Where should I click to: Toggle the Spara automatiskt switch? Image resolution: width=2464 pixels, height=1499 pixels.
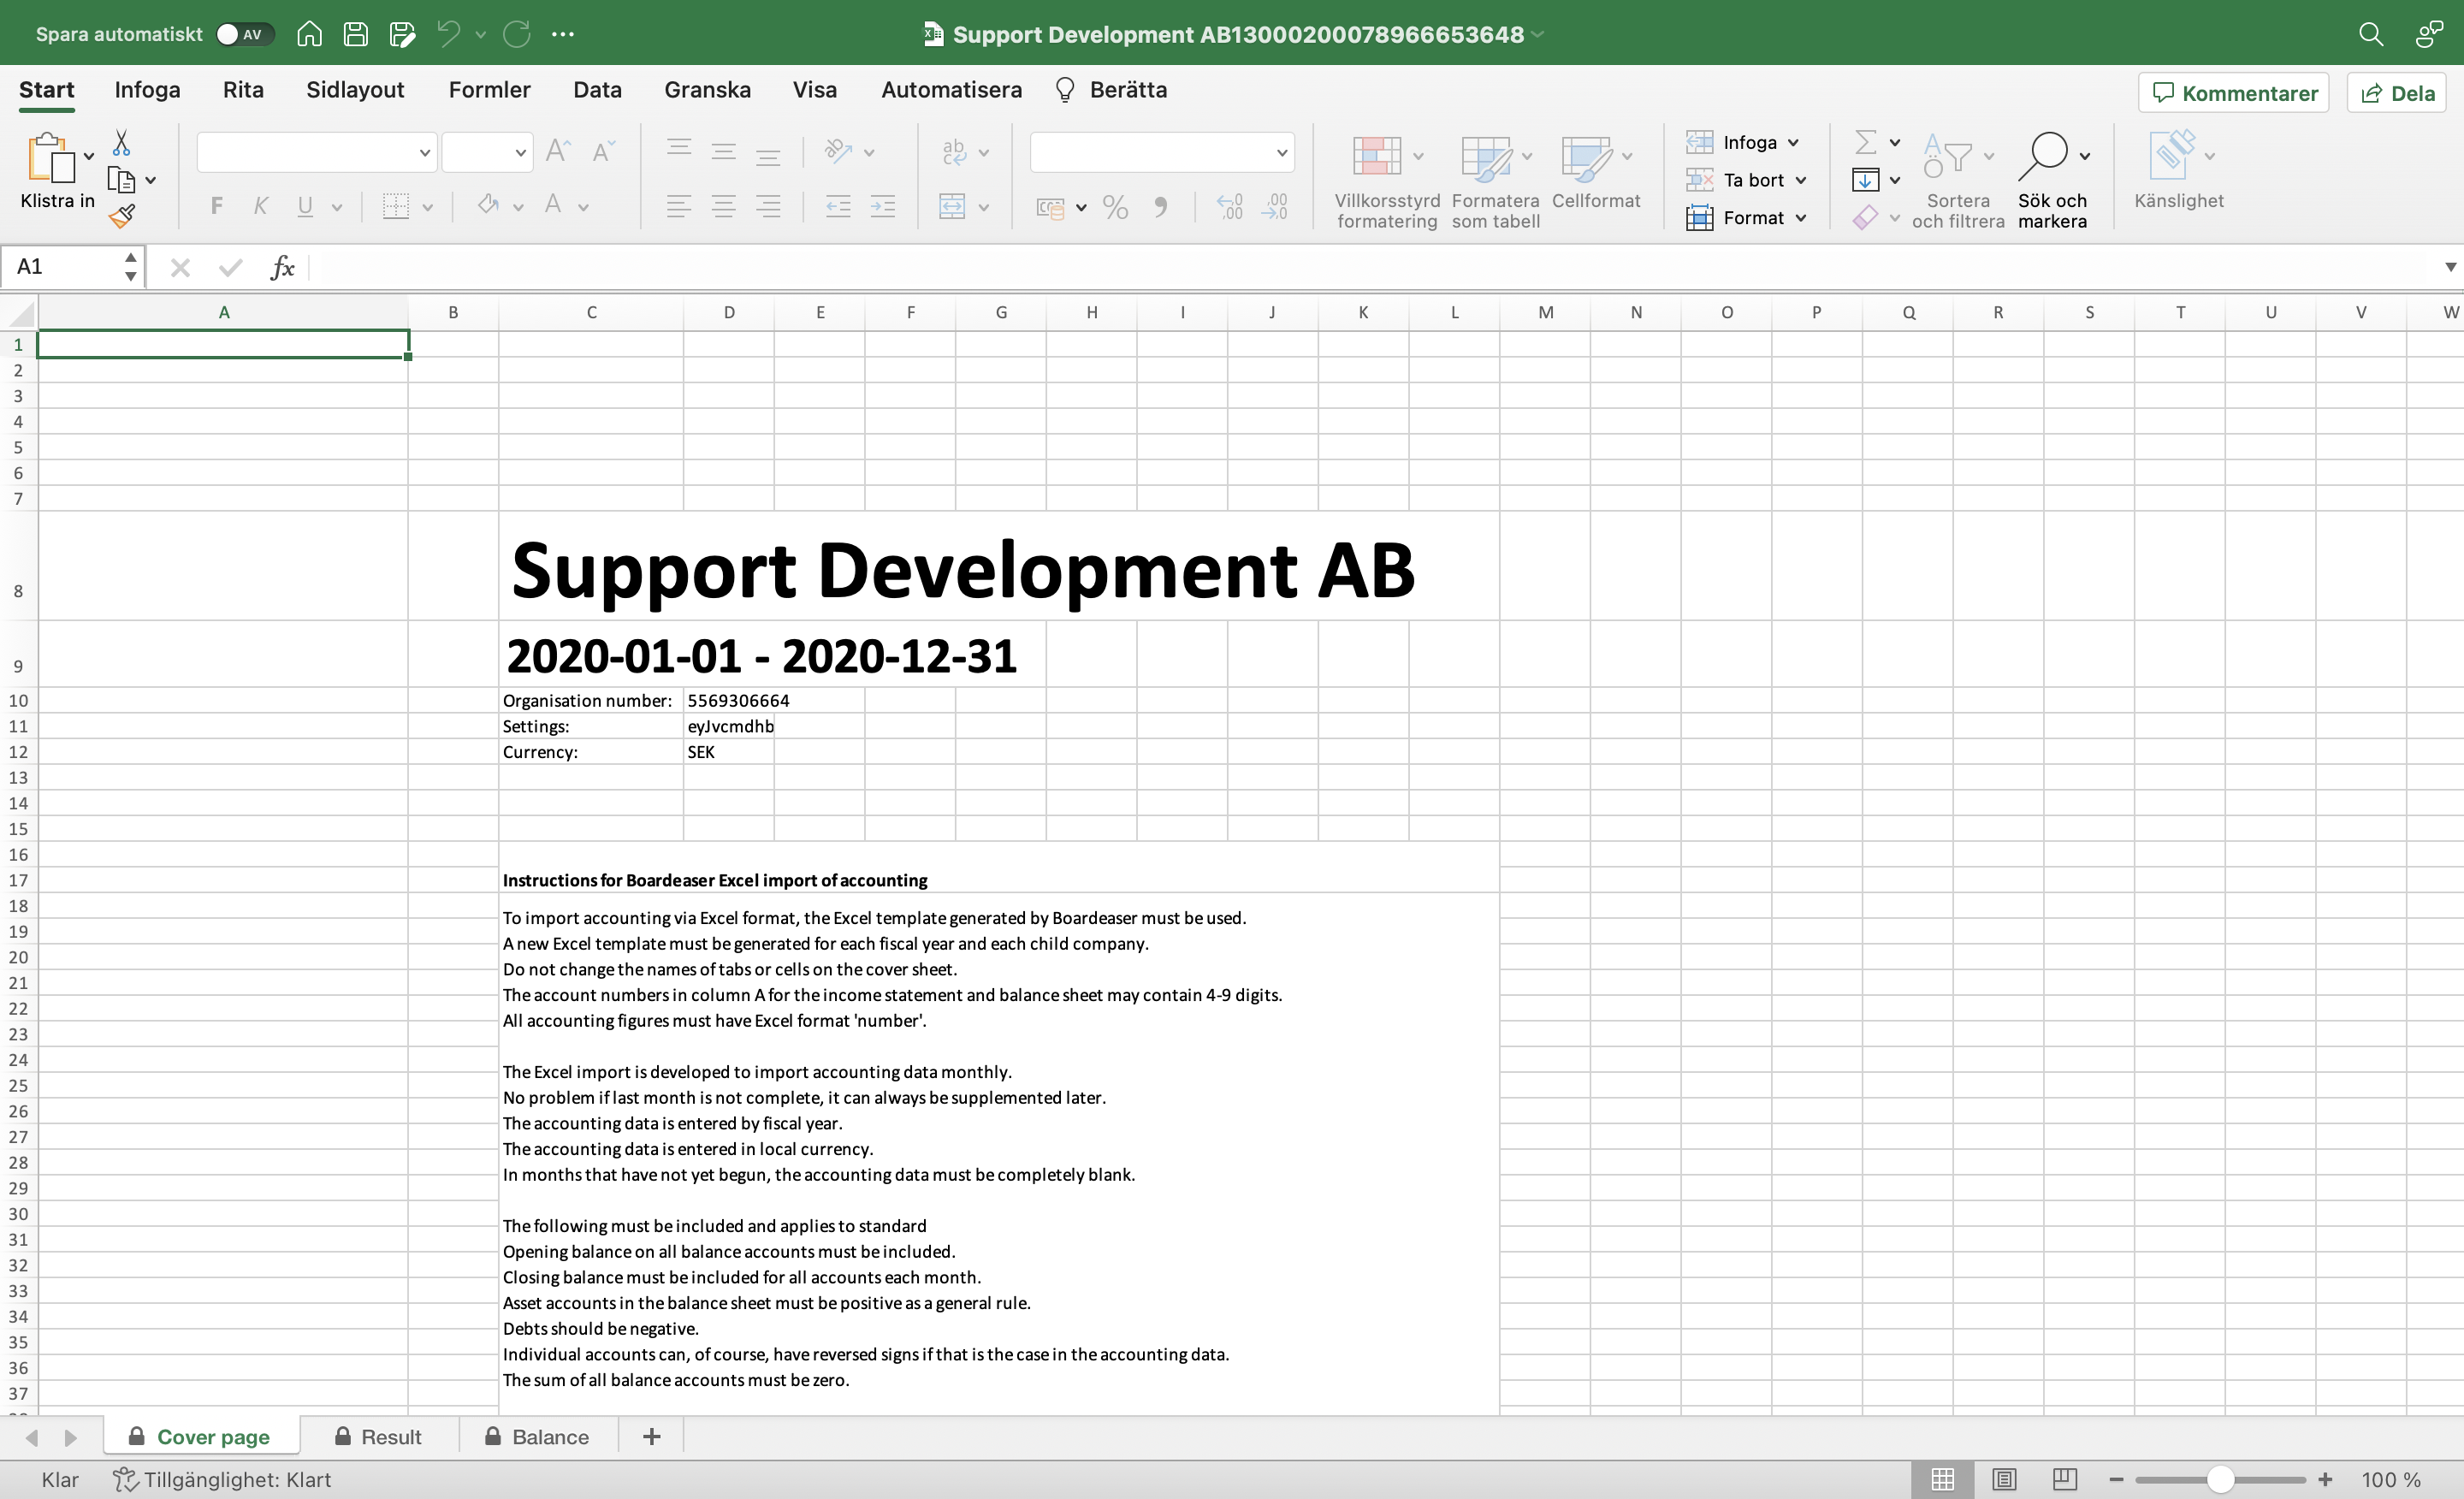tap(244, 34)
